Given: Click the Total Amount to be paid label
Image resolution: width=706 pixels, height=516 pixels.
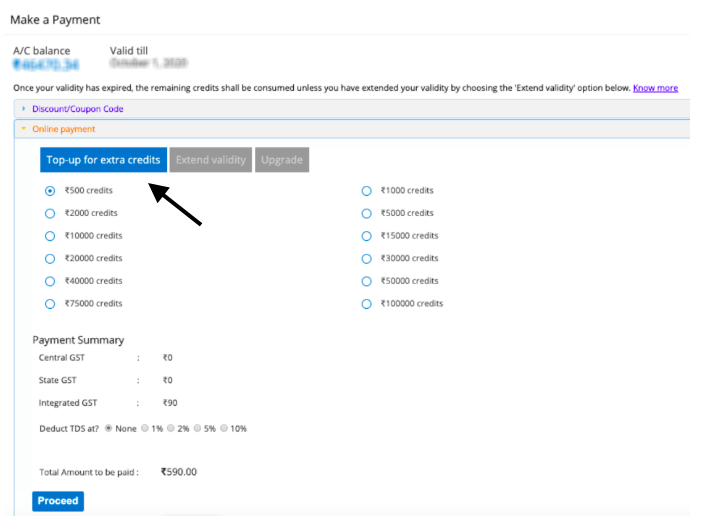Looking at the screenshot, I should coord(89,472).
